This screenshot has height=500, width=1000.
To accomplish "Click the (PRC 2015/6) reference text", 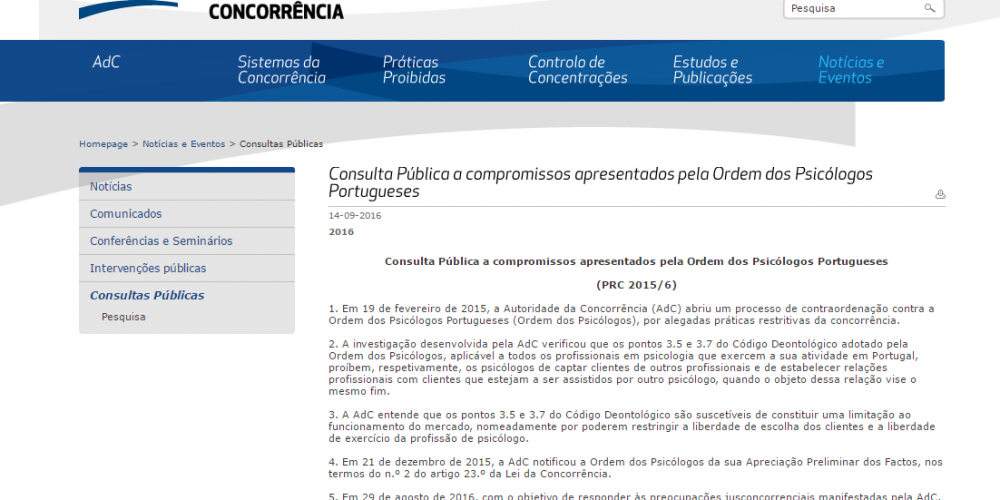I will click(636, 284).
